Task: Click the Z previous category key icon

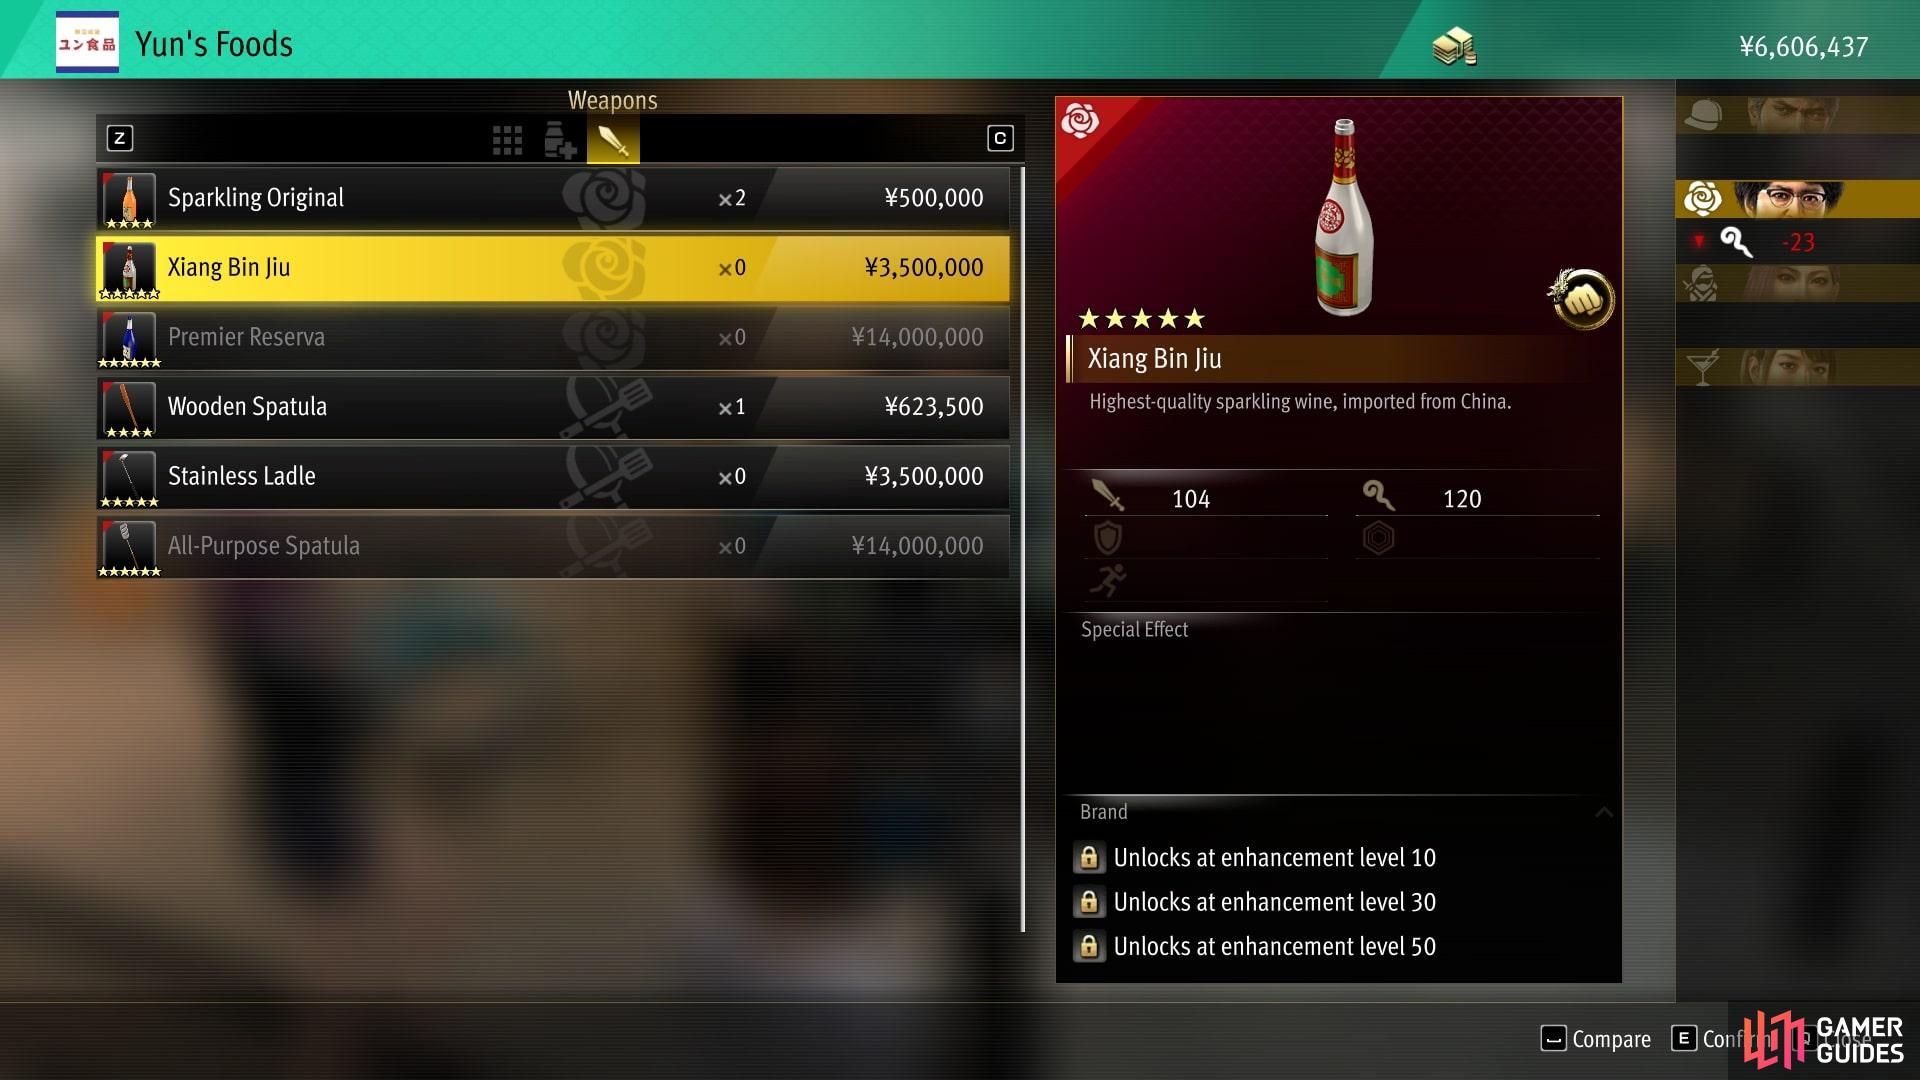Action: pos(120,138)
